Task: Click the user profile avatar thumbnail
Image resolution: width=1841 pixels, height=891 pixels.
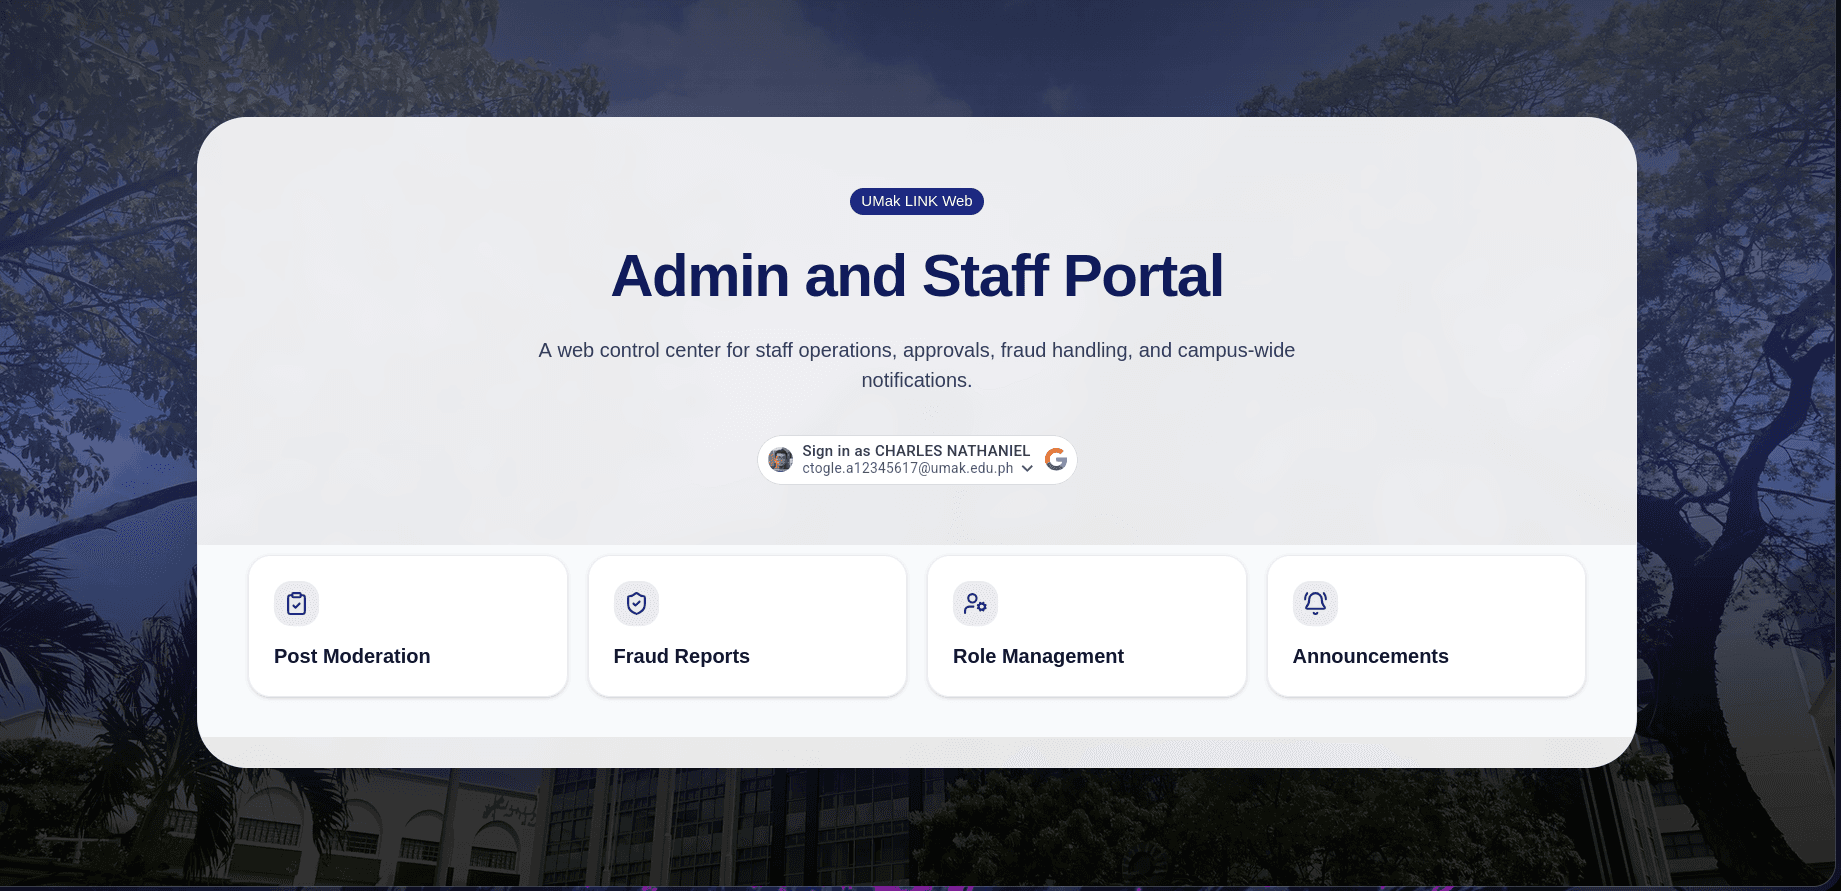Action: coord(780,460)
